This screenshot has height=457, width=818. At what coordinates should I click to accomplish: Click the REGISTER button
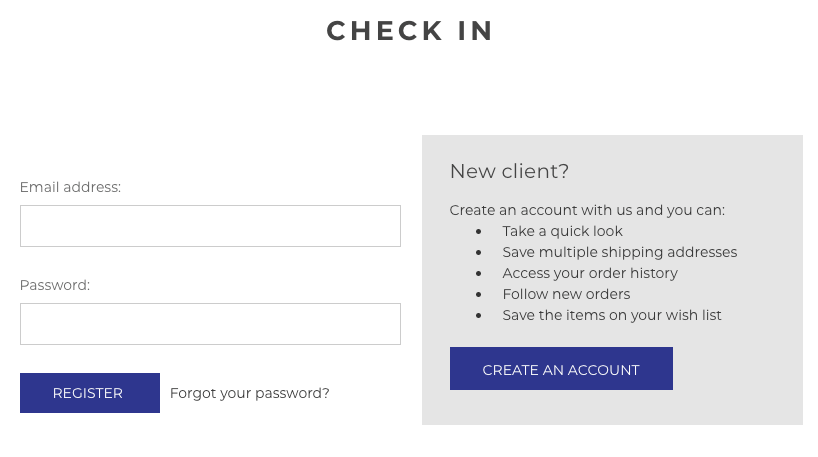(90, 393)
